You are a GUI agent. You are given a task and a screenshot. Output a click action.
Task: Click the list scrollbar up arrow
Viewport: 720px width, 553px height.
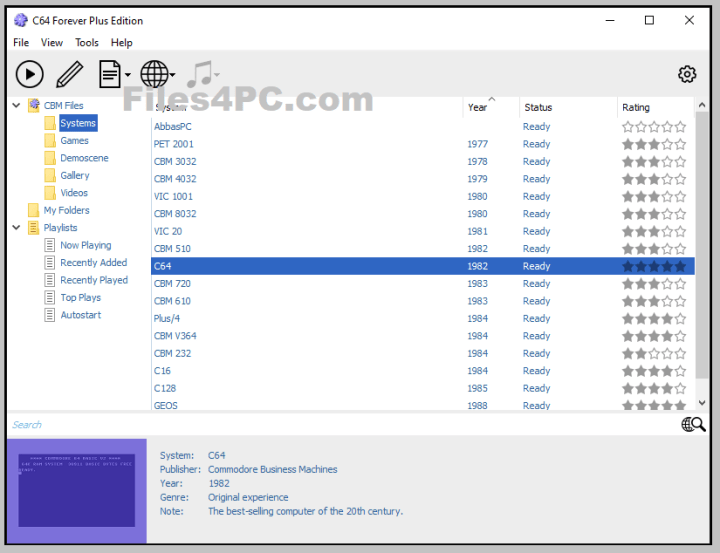(702, 105)
